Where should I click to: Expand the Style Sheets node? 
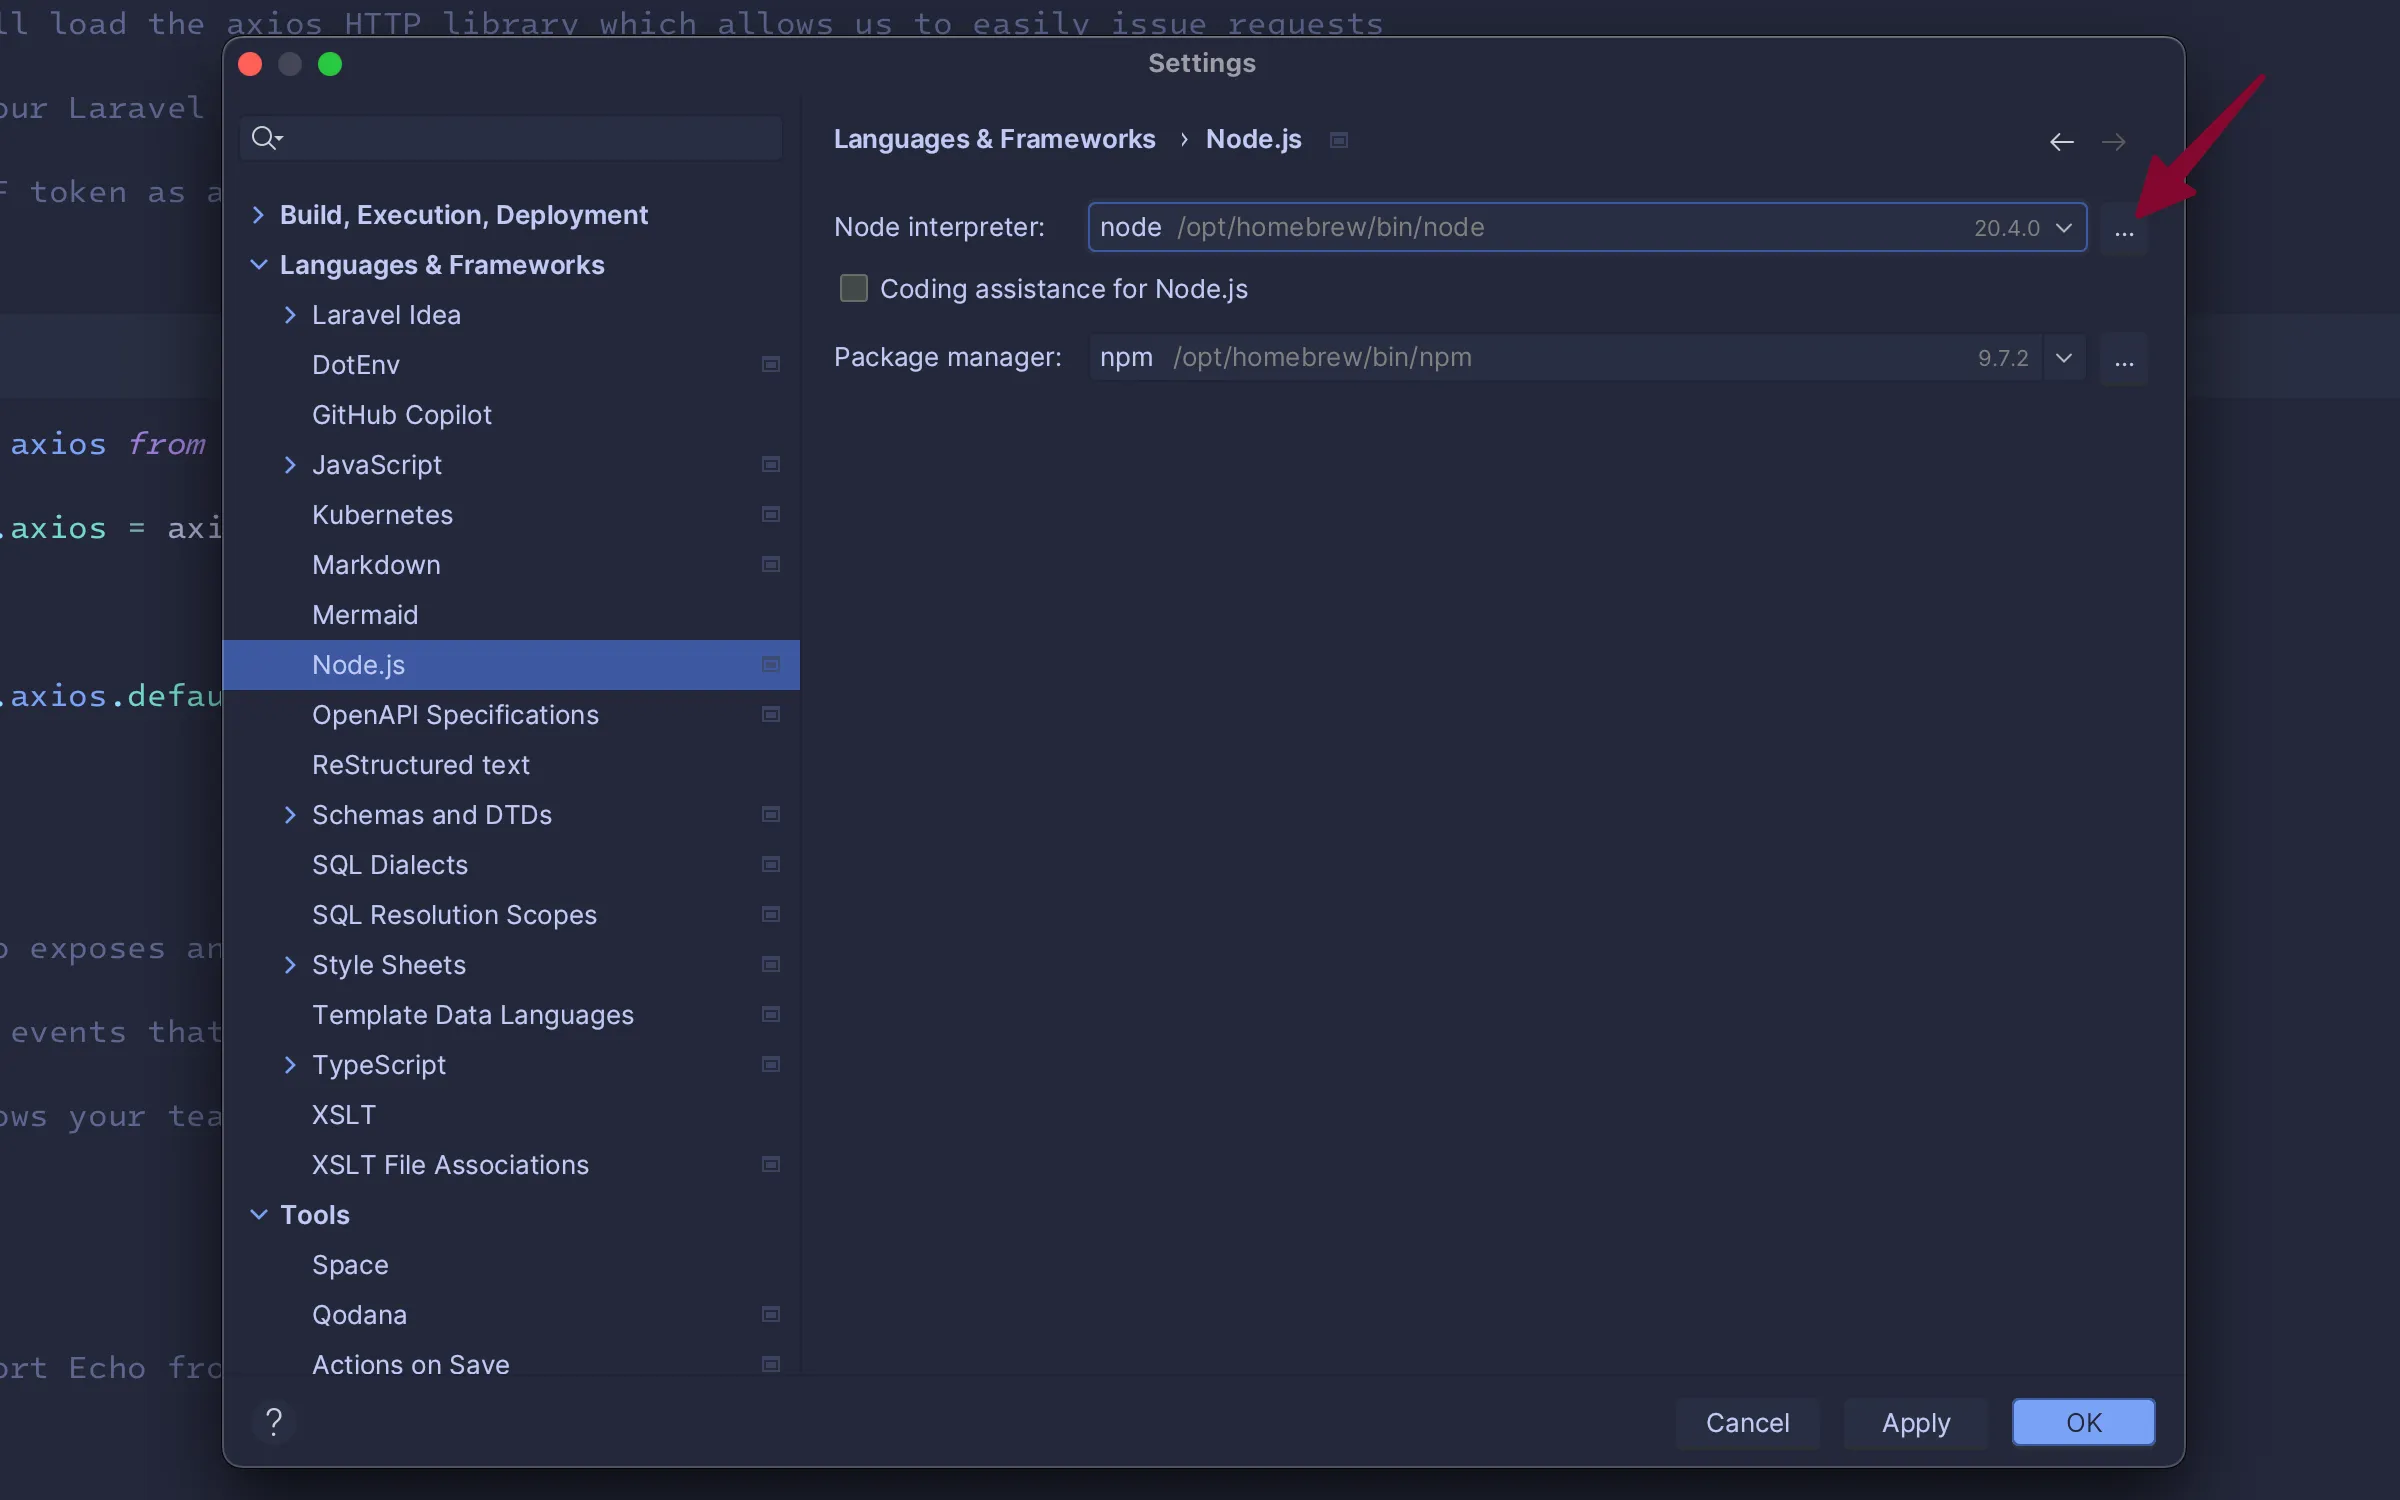[x=290, y=965]
